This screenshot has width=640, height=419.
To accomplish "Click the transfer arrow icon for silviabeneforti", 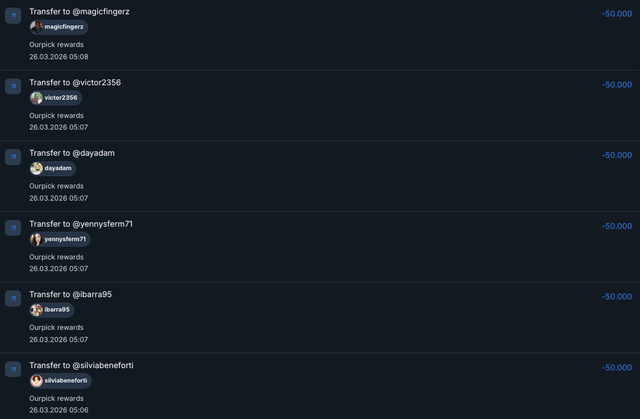I will (x=13, y=369).
